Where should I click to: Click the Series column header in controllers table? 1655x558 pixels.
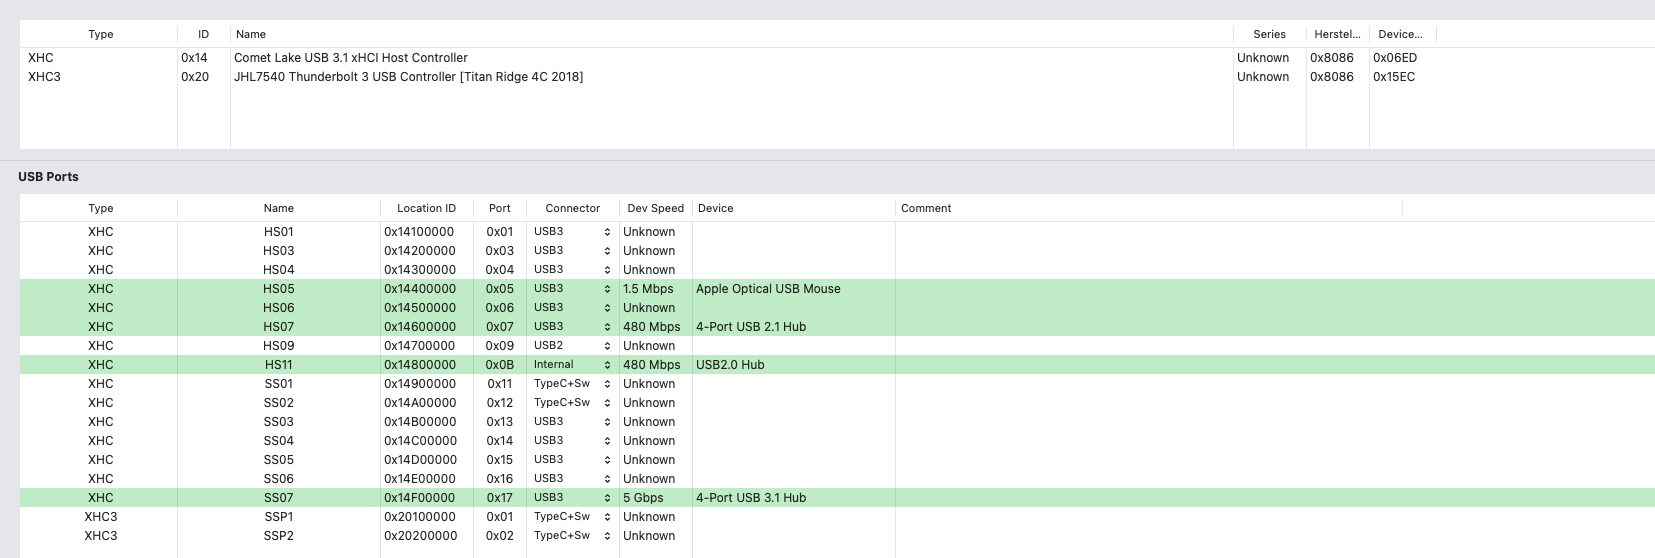tap(1269, 34)
